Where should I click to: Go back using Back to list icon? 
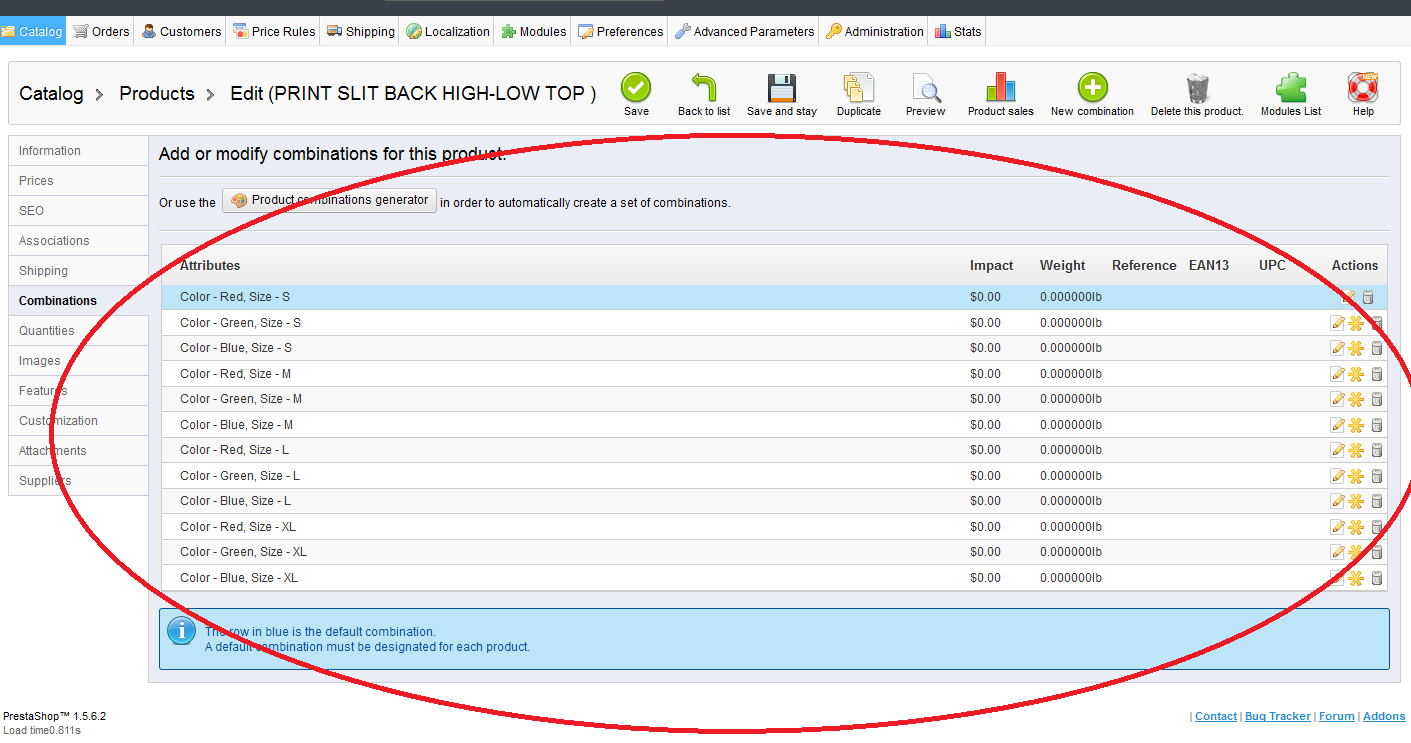click(x=704, y=88)
